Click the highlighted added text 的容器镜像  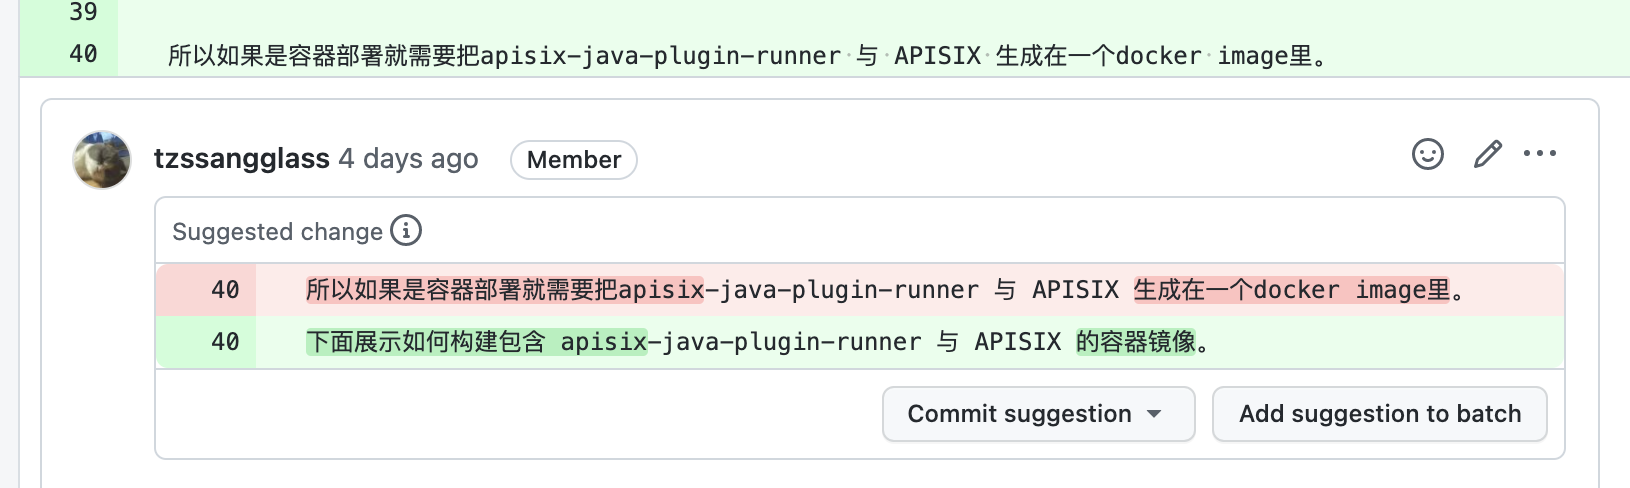pos(1136,342)
